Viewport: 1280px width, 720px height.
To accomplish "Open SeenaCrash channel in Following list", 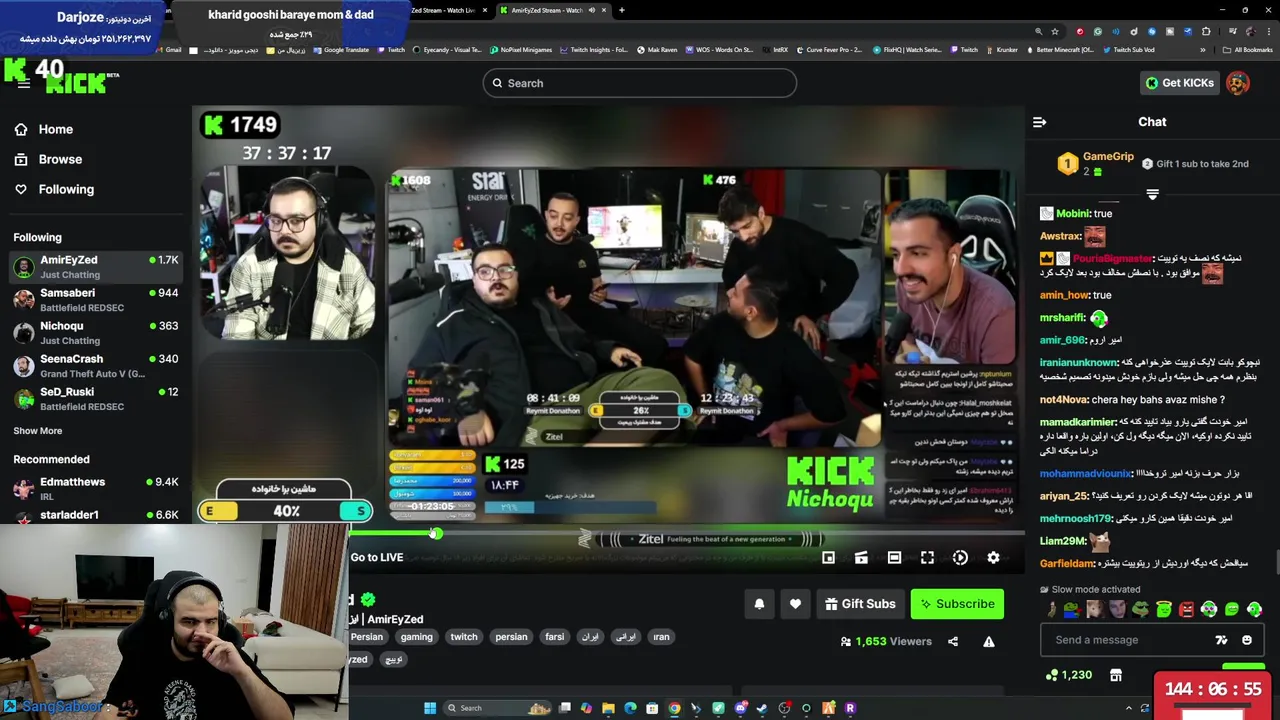I will point(95,366).
